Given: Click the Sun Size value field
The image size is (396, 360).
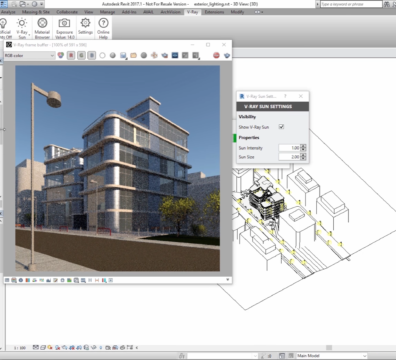Looking at the screenshot, I should click(289, 157).
